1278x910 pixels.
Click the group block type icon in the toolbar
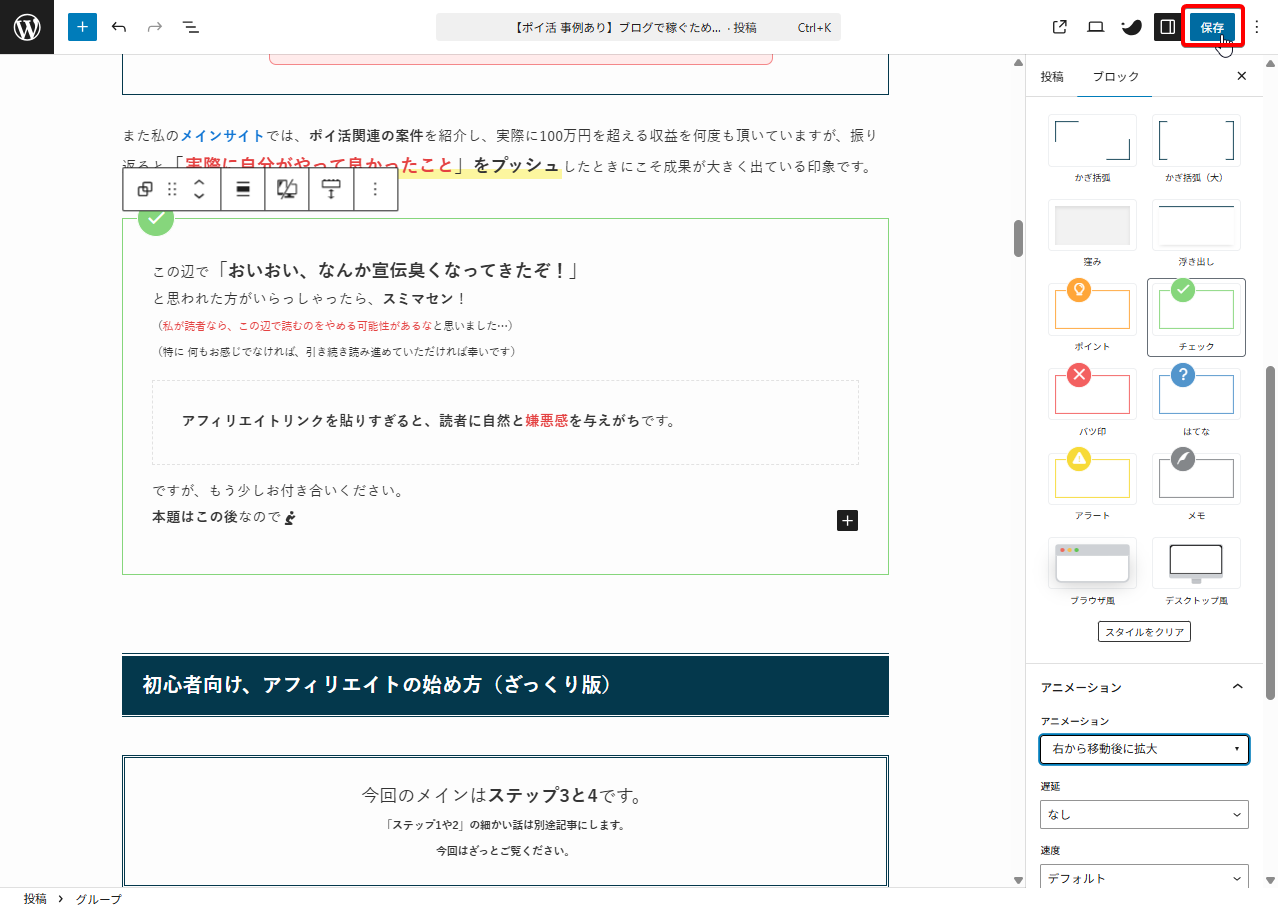point(145,189)
